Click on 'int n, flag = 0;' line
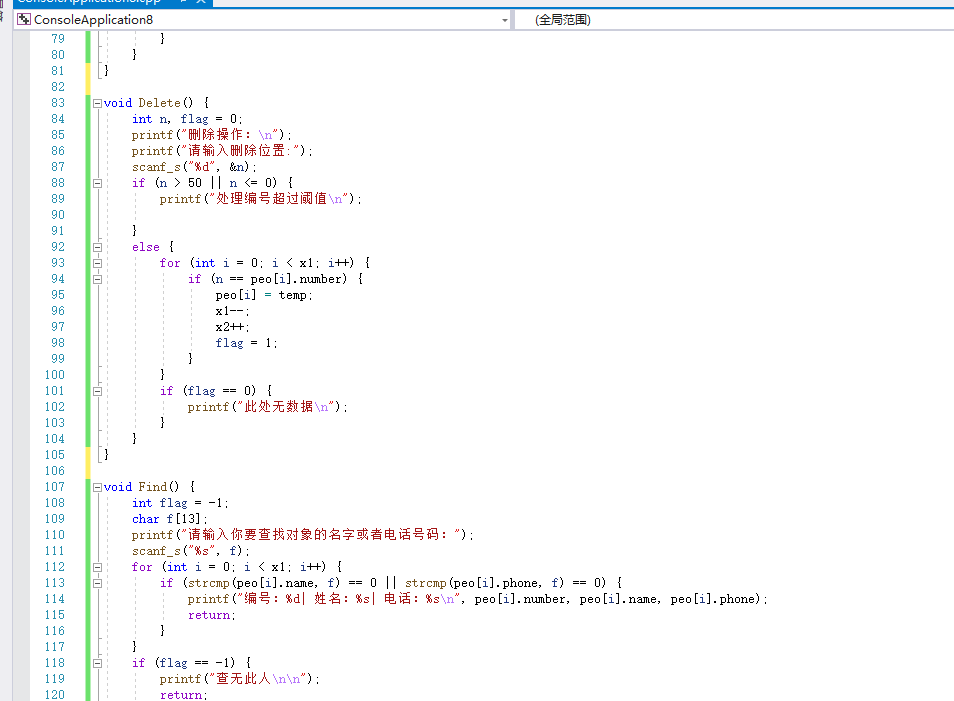The image size is (954, 701). pos(187,119)
